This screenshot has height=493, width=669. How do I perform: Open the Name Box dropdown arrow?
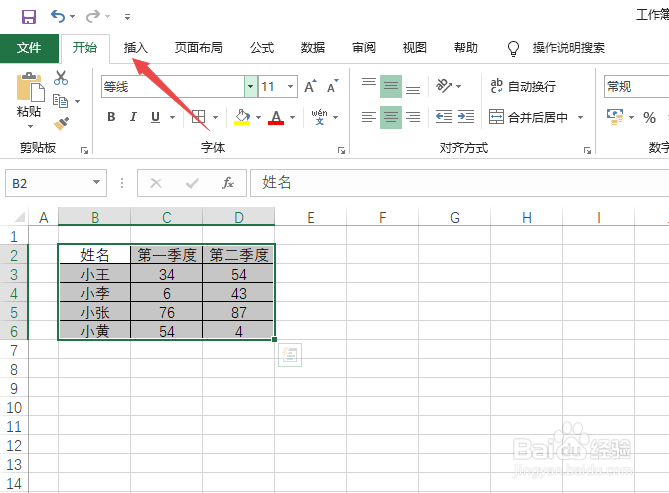pos(96,183)
